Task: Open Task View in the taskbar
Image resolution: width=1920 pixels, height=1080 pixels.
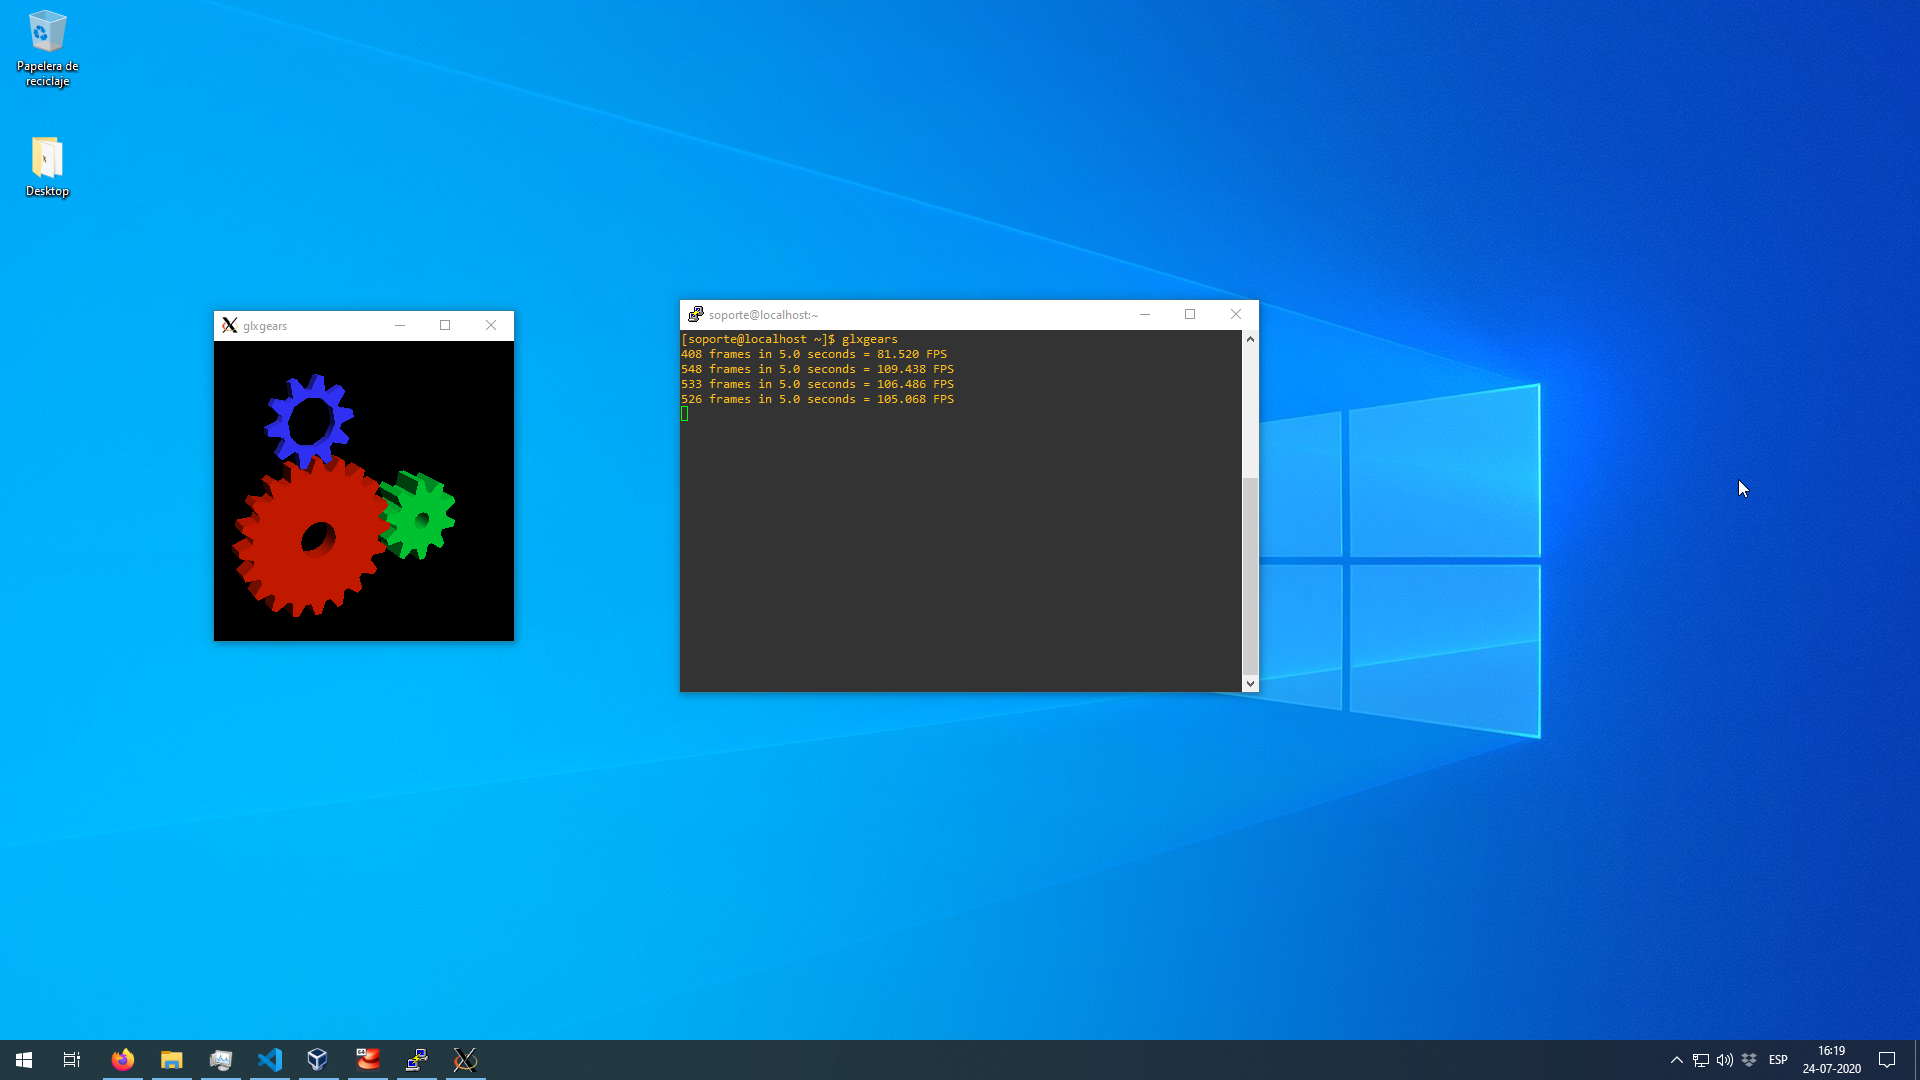Action: click(72, 1060)
